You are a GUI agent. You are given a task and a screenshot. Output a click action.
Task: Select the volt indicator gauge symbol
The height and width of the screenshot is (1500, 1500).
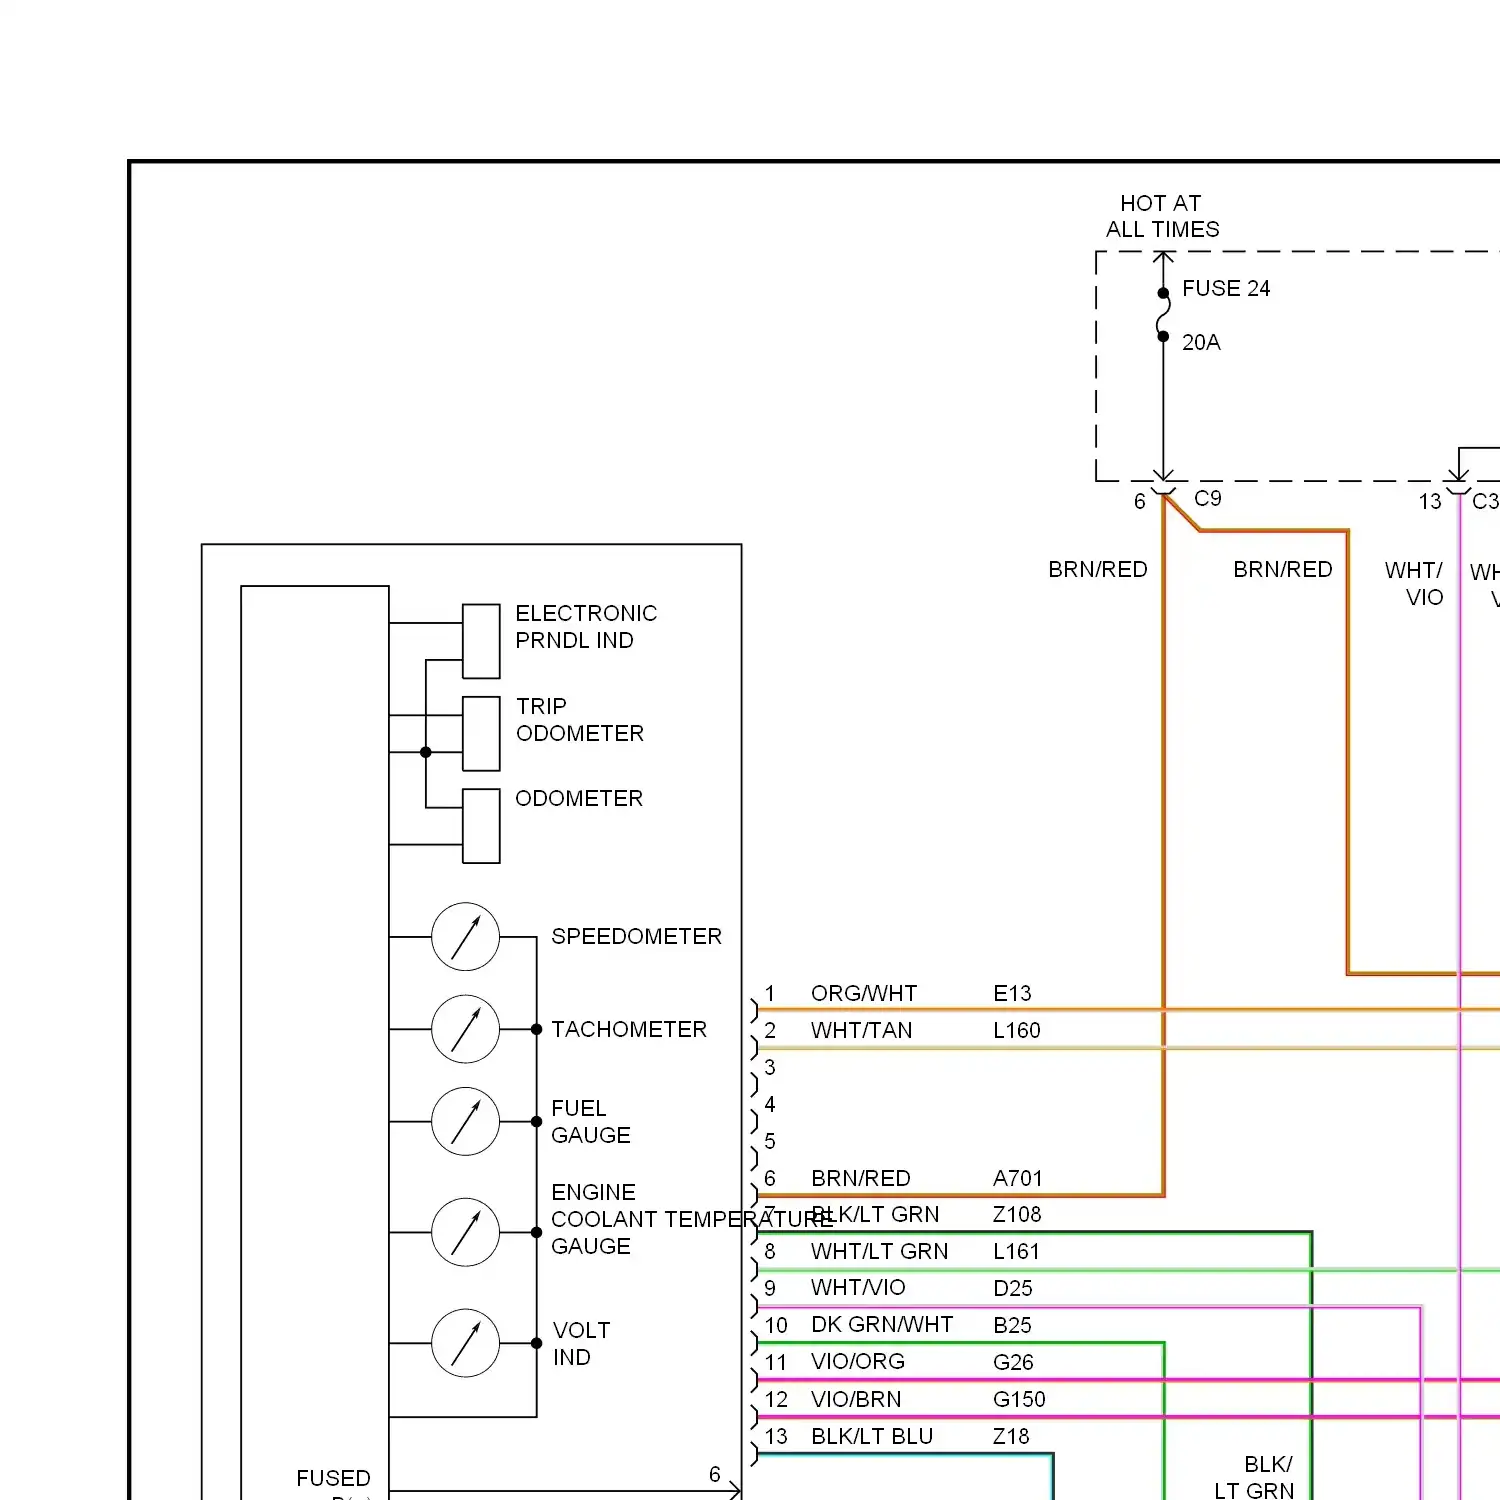pyautogui.click(x=465, y=1343)
